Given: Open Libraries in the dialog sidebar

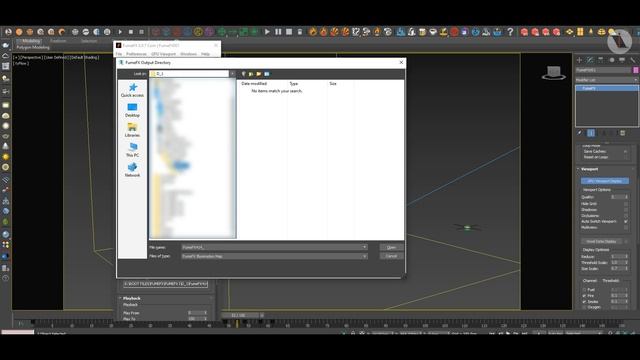Looking at the screenshot, I should 132,130.
